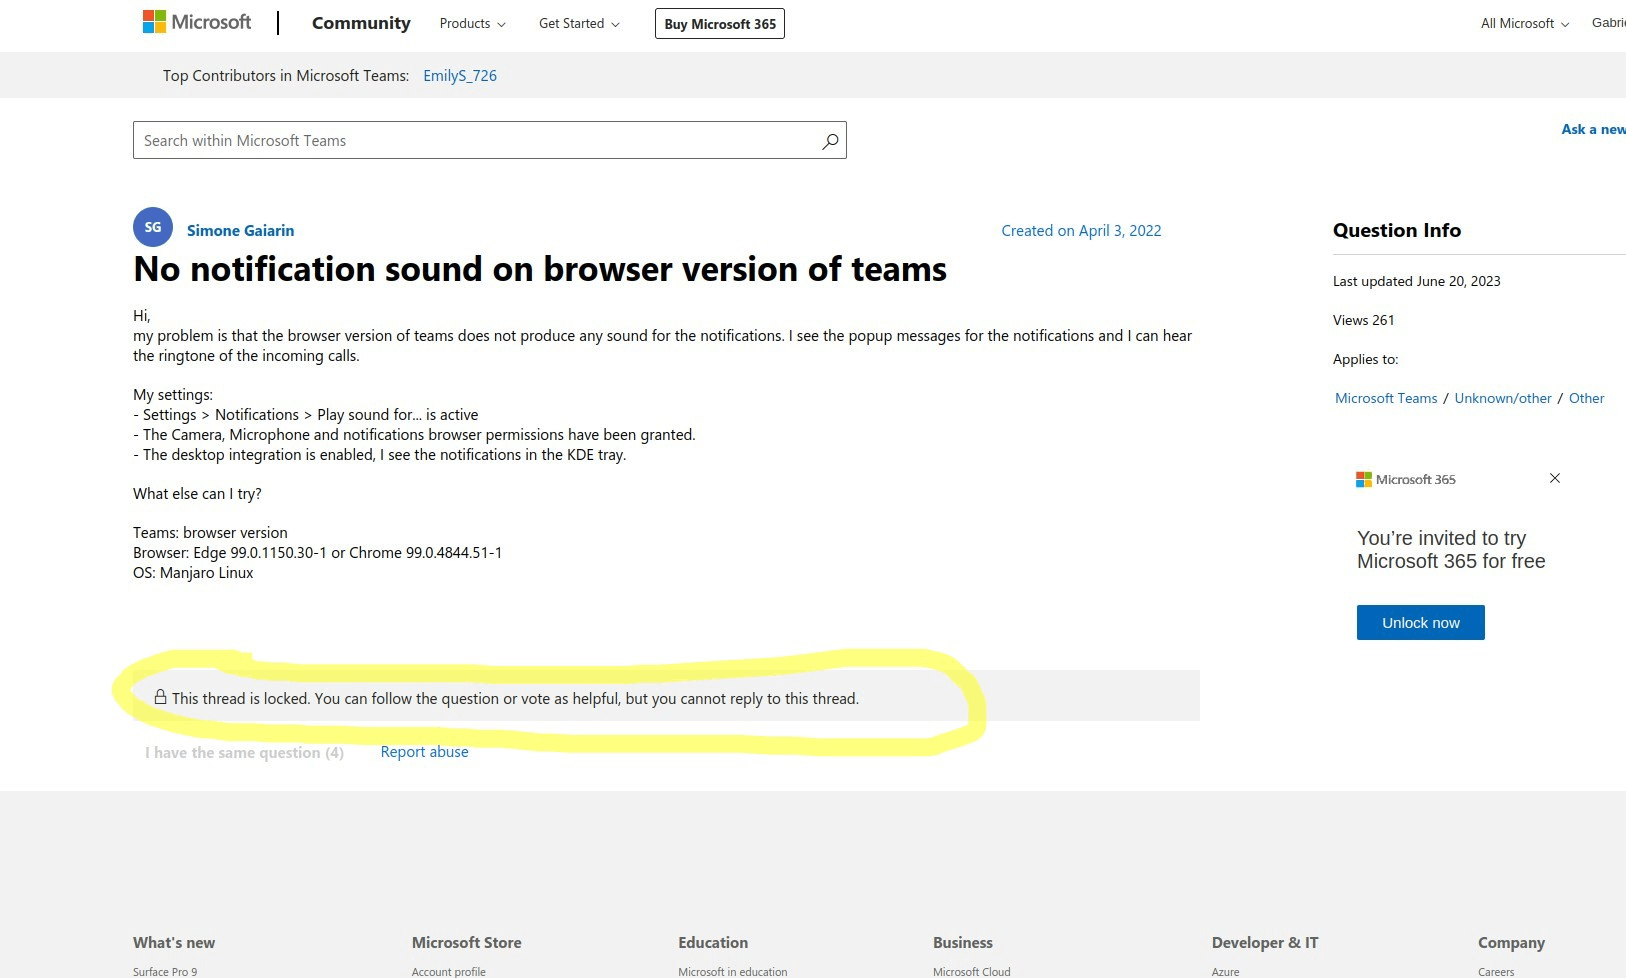Viewport: 1626px width, 978px height.
Task: Open Azure footer link
Action: 1225,972
